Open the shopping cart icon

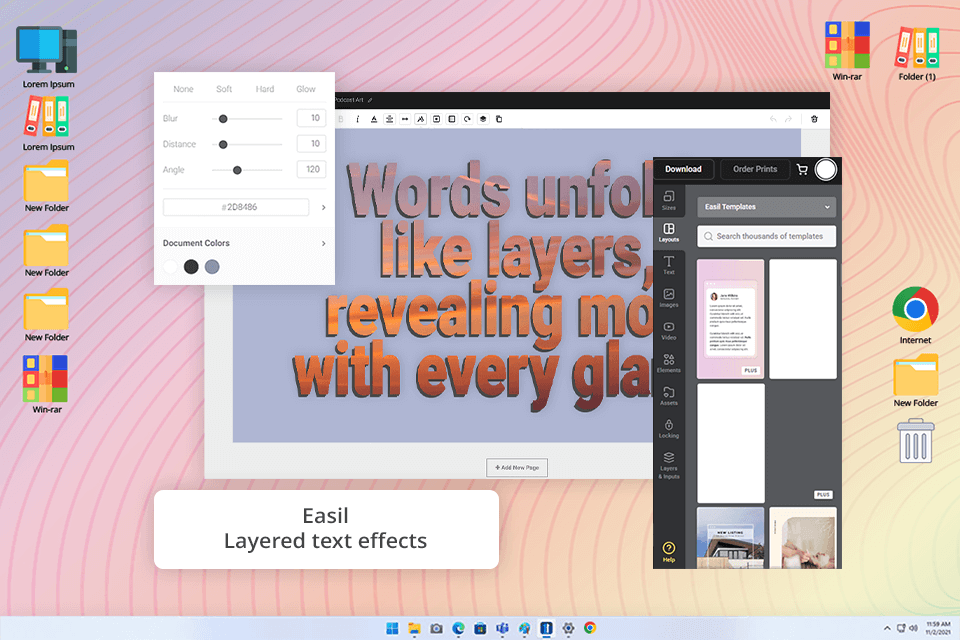[x=802, y=170]
